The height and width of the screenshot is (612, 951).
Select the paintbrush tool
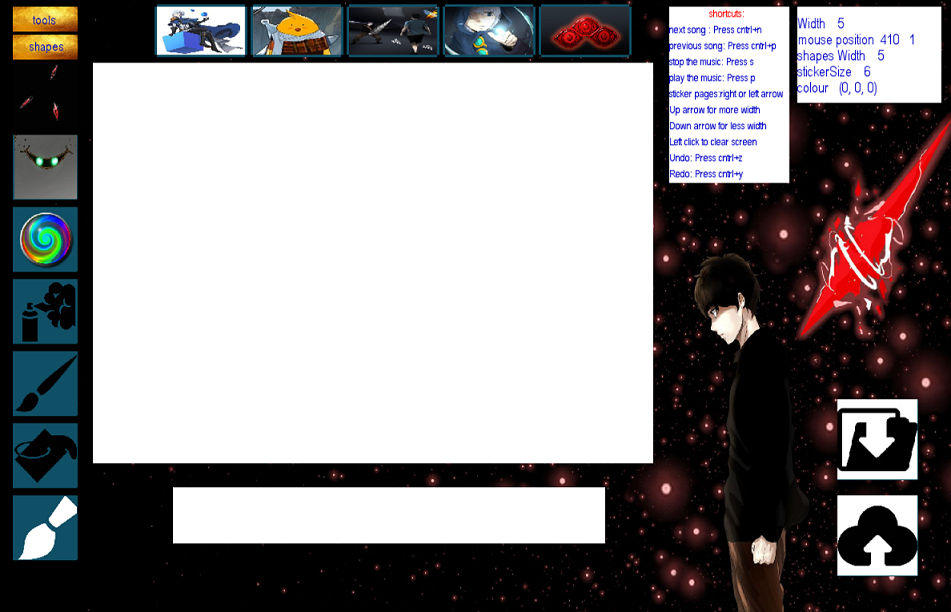[45, 383]
